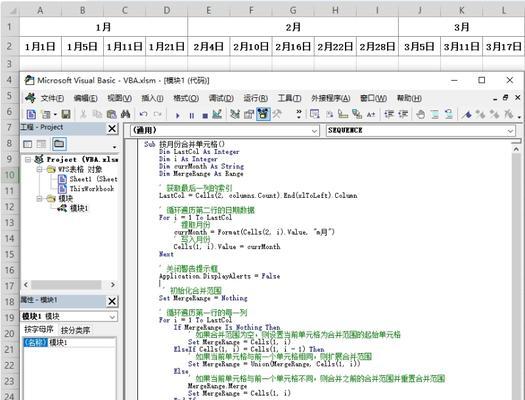Click the View Code icon in Project panel
525x400 pixels.
tap(27, 144)
